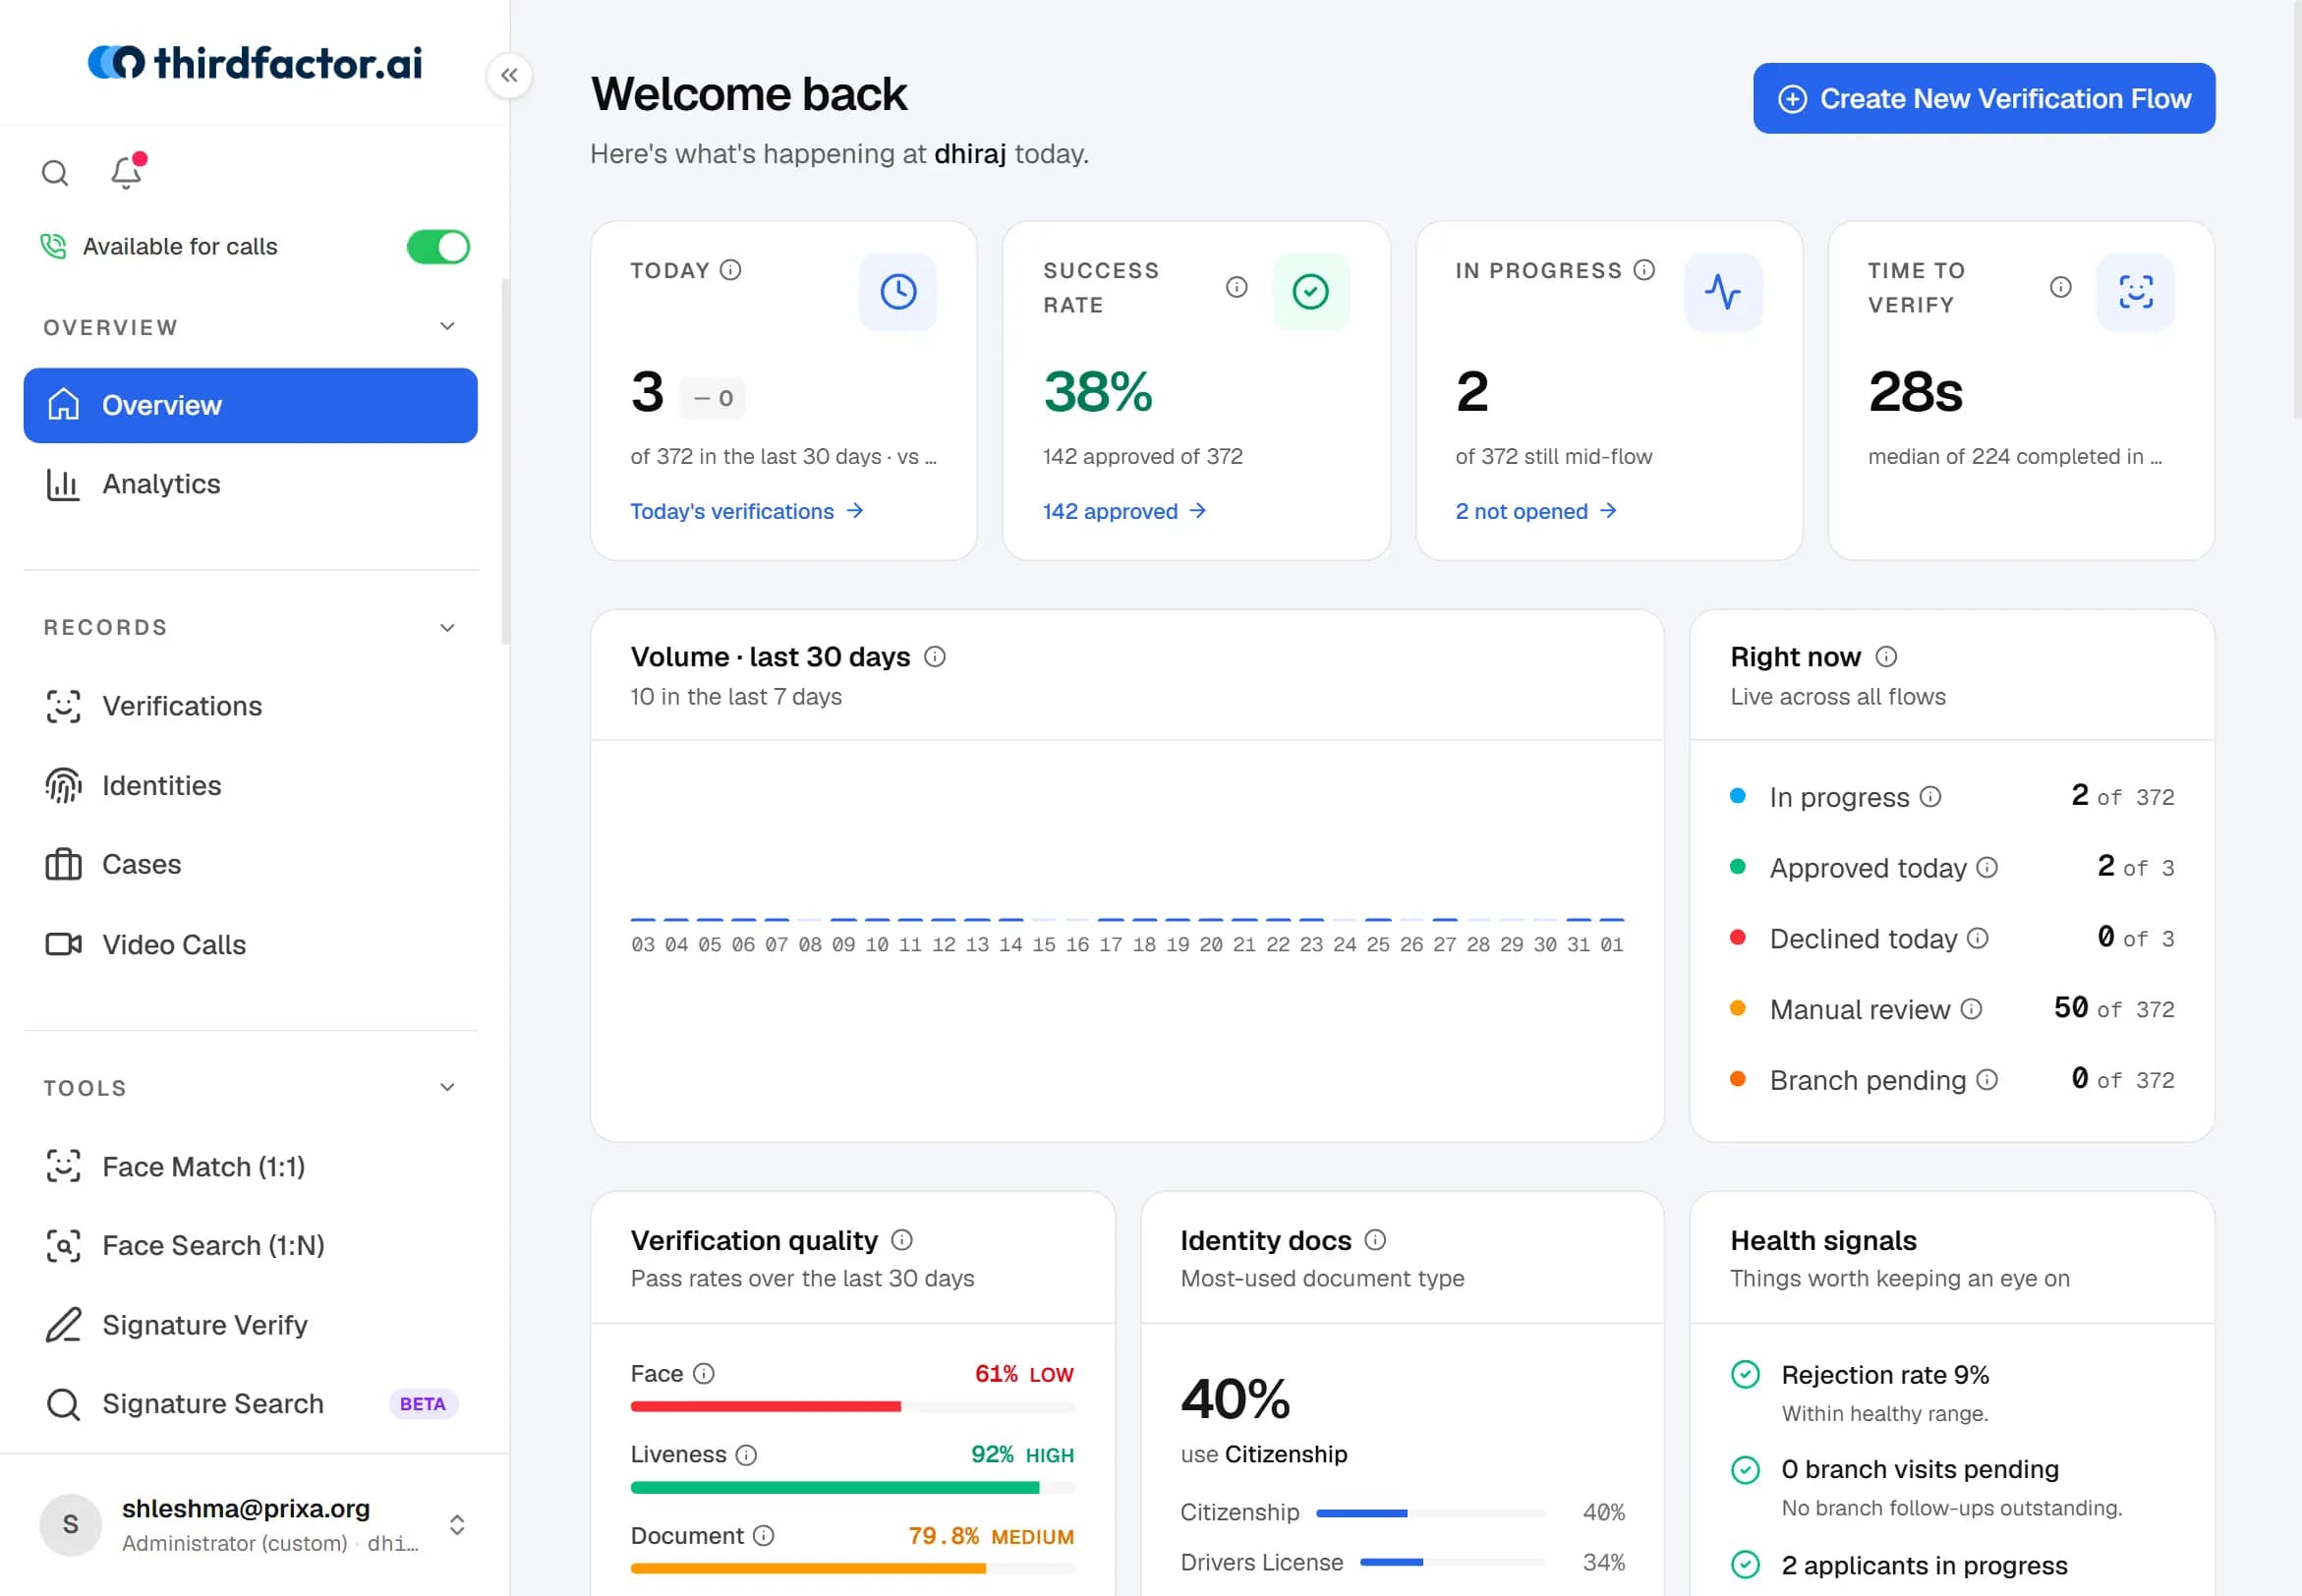This screenshot has height=1596, width=2302.
Task: Open Identities page
Action: [250, 786]
